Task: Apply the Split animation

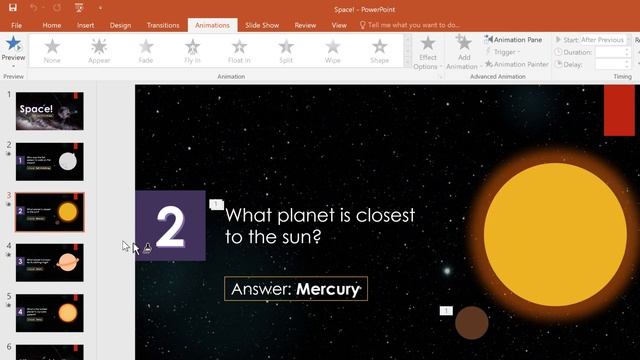Action: tap(286, 51)
